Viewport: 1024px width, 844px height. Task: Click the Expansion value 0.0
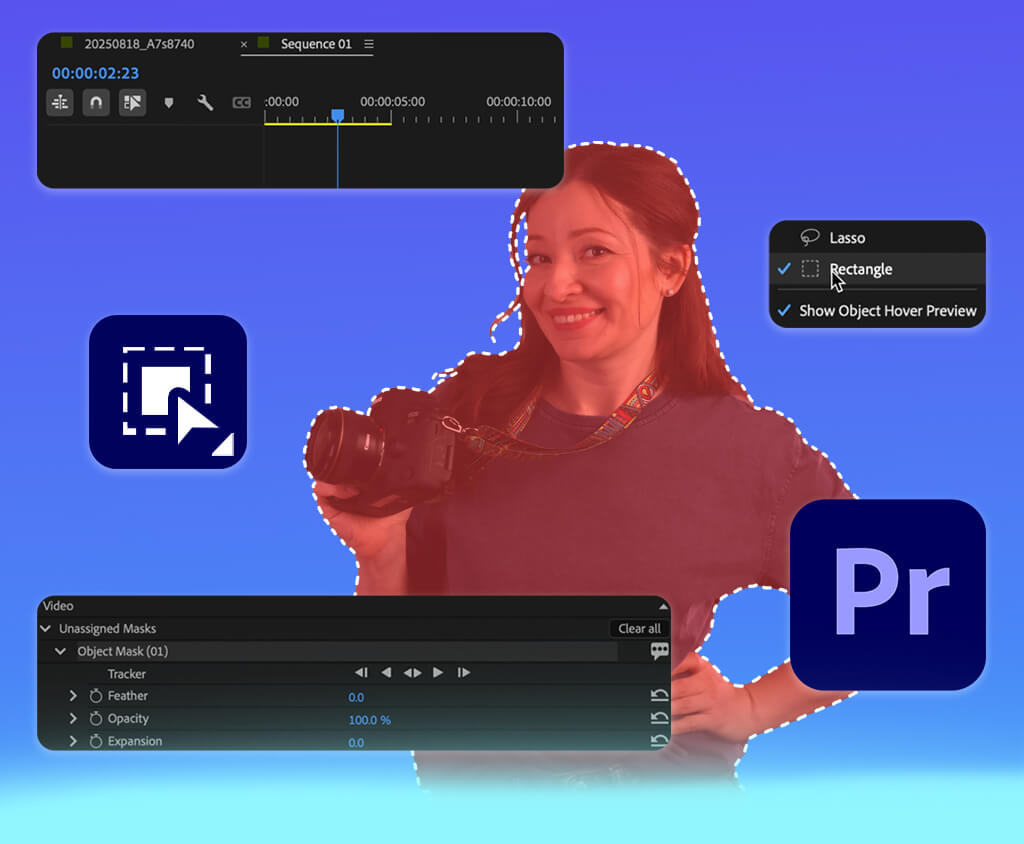(356, 743)
